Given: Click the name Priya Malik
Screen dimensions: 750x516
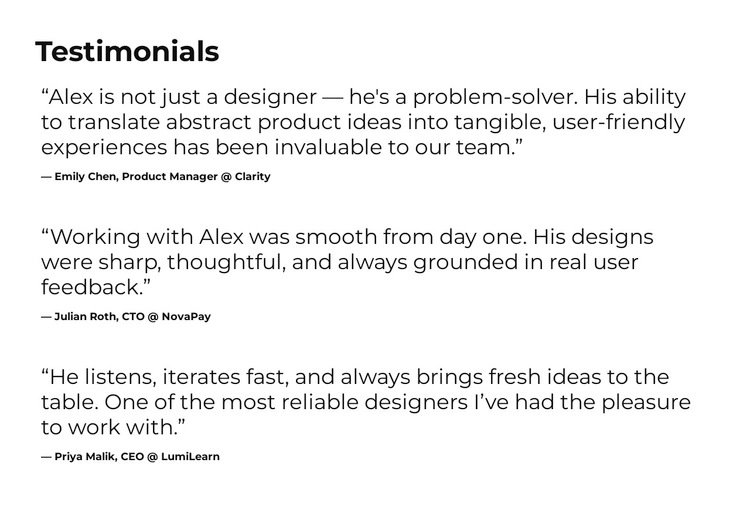Looking at the screenshot, I should 81,457.
